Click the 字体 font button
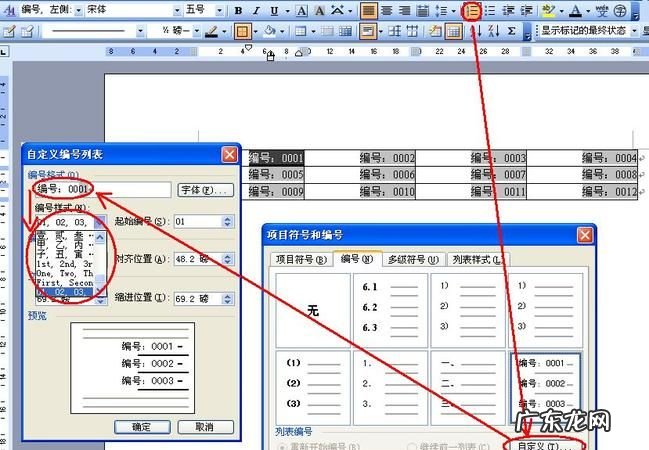649x450 pixels. click(204, 189)
